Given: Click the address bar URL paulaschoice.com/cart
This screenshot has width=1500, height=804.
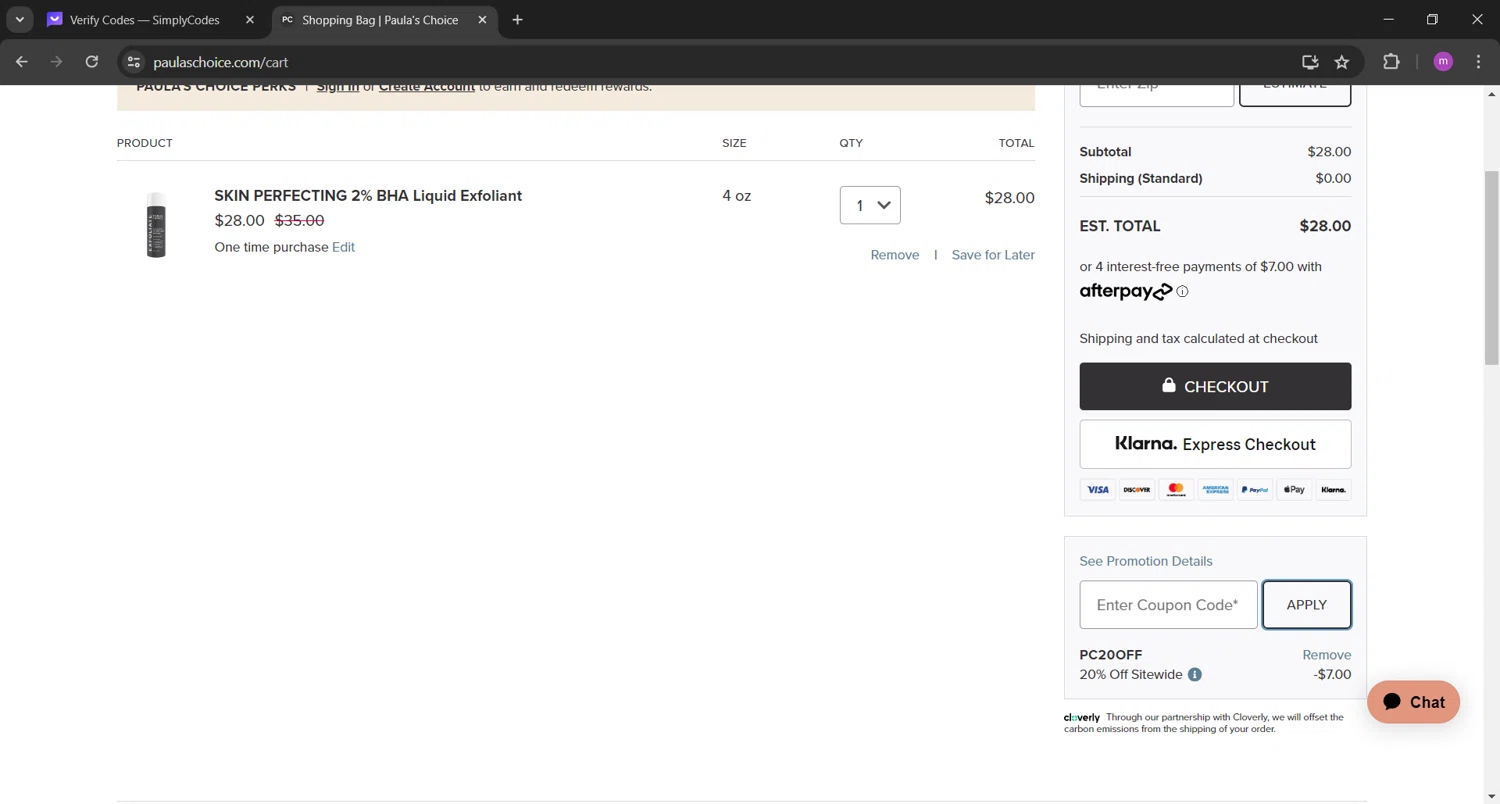Looking at the screenshot, I should point(221,62).
